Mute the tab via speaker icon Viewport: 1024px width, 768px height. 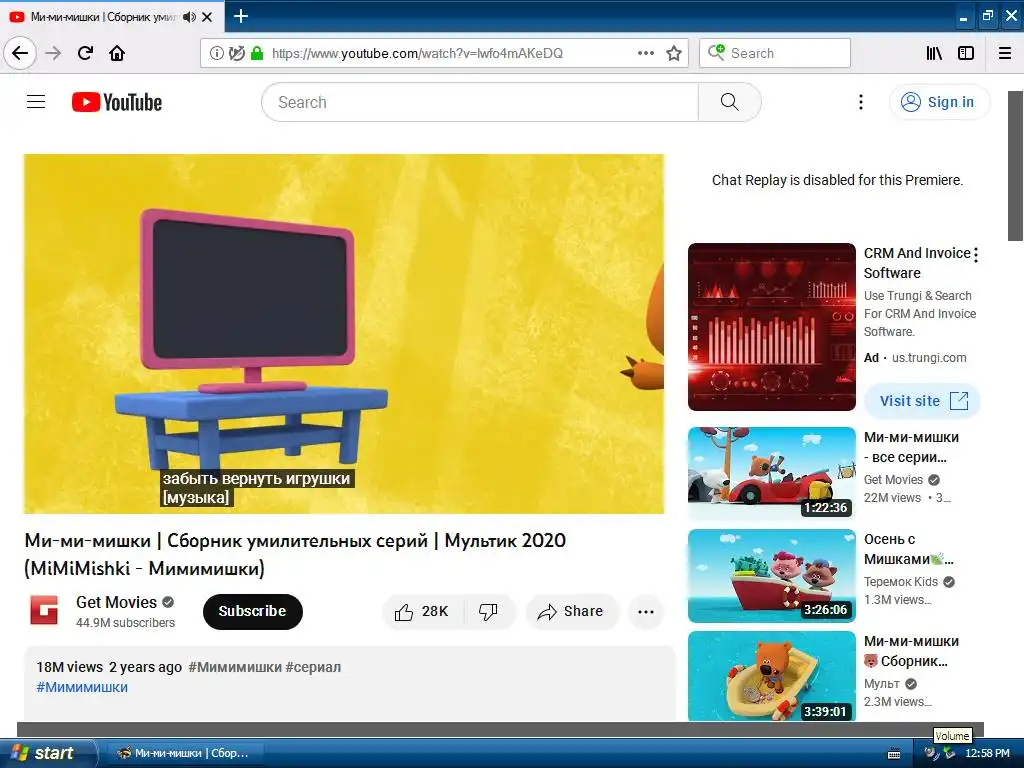pyautogui.click(x=189, y=17)
